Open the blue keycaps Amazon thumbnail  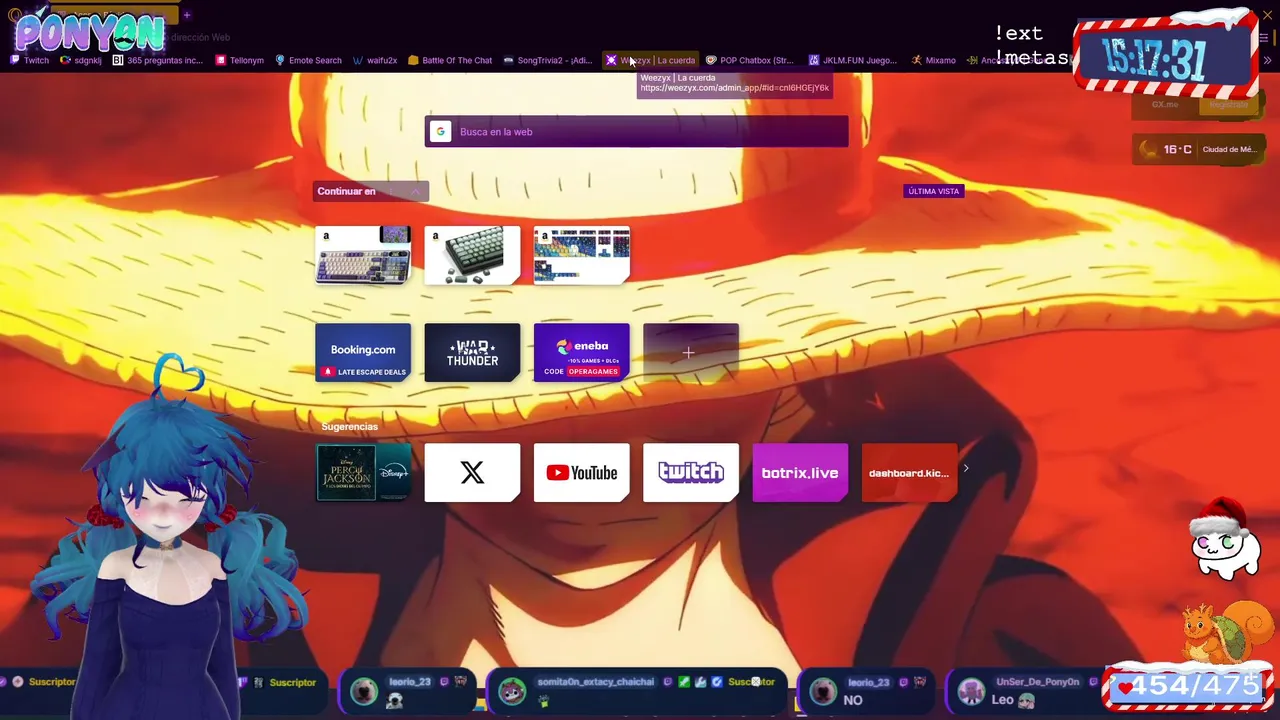[x=582, y=255]
